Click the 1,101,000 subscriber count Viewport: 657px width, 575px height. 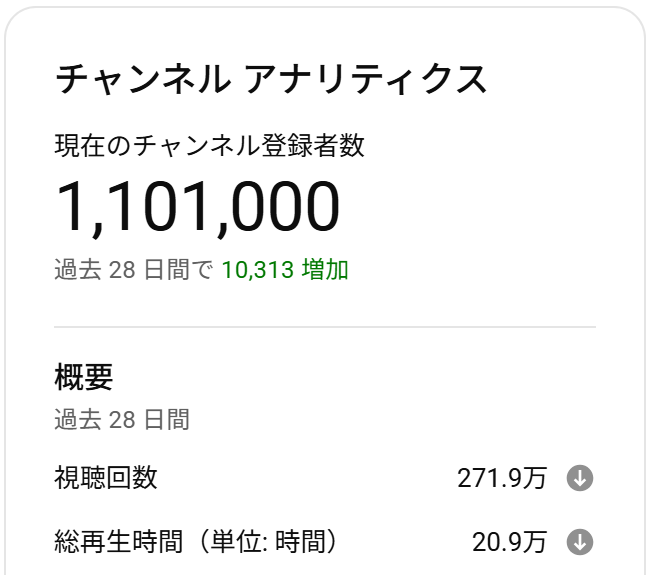pos(197,207)
